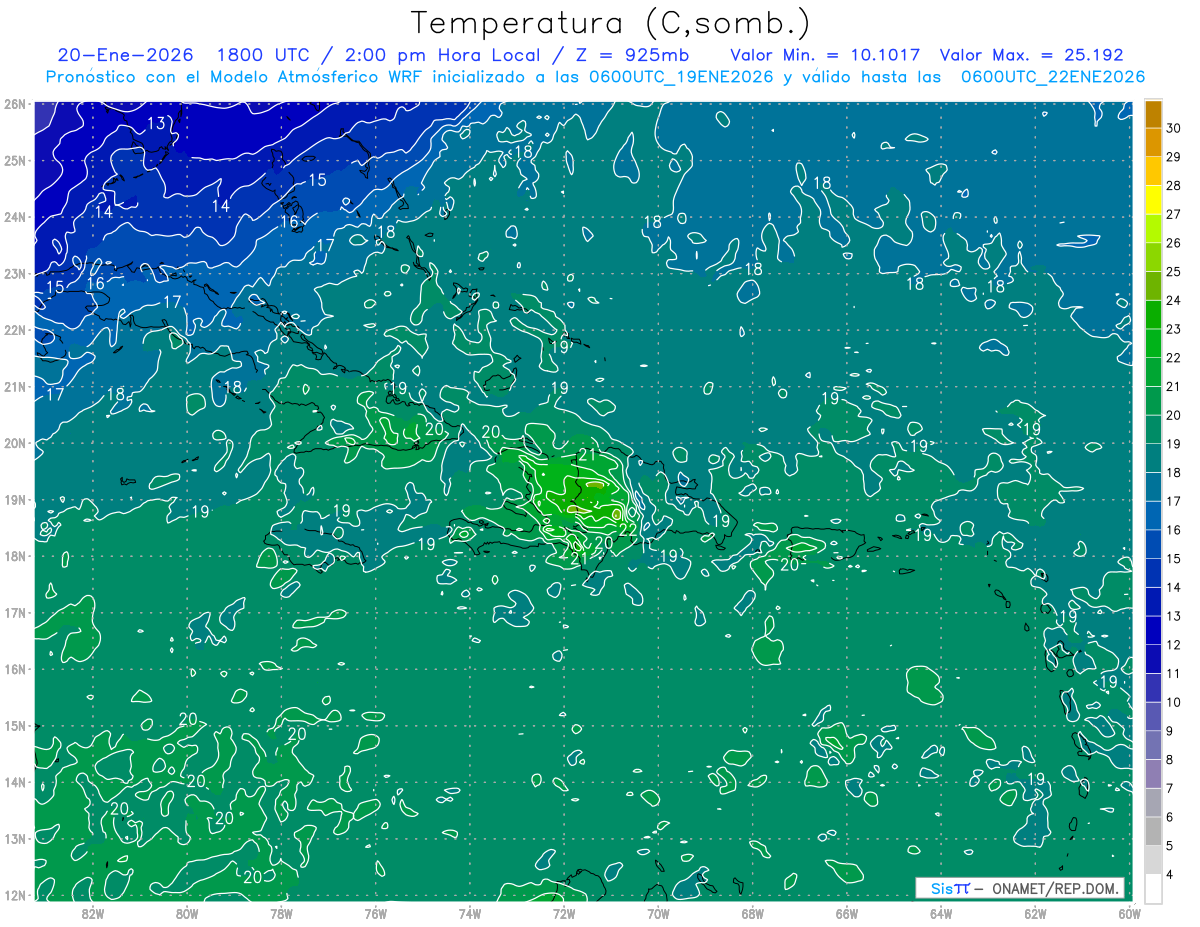Viewport: 1200px width, 927px height.
Task: Click the 19N latitude axis label
Action: click(14, 500)
